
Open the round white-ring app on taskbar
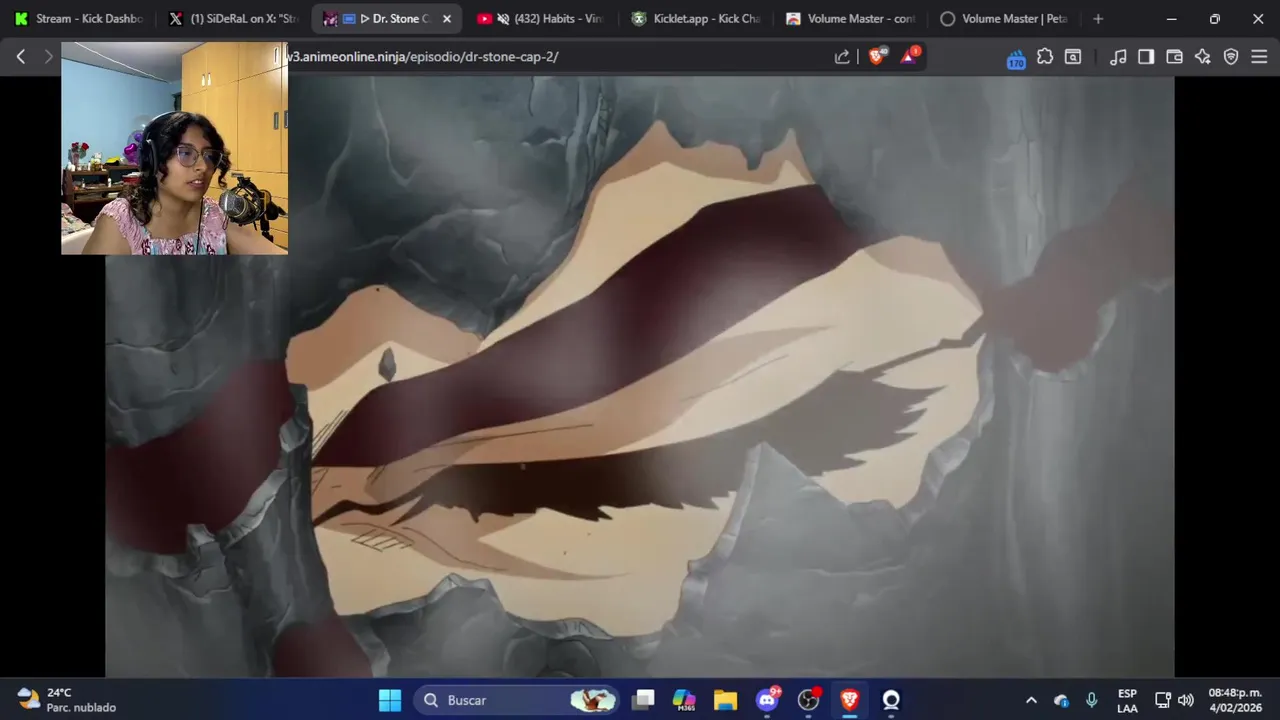891,700
